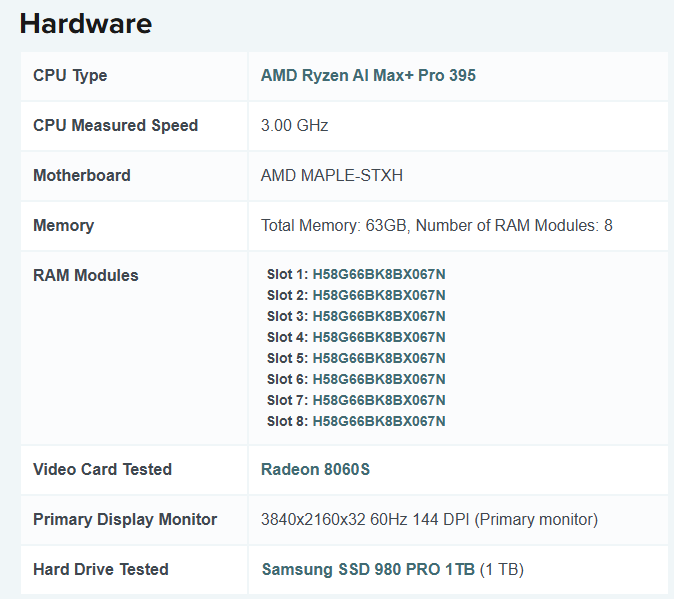Follow the Radeon 8060S video card link
The width and height of the screenshot is (674, 599).
pos(315,470)
